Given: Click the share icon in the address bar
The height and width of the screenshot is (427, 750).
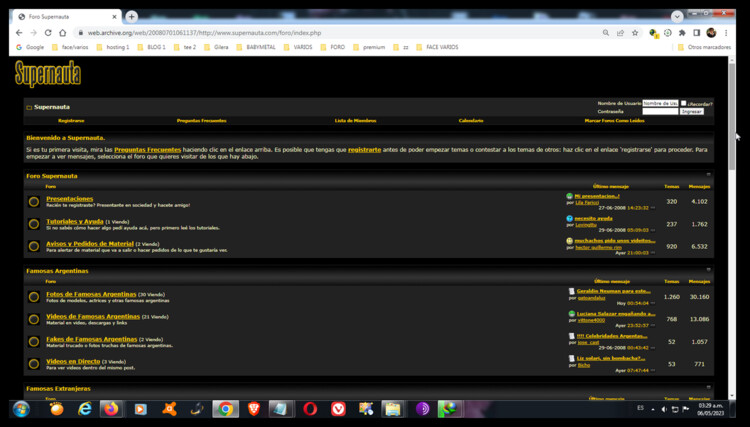Looking at the screenshot, I should [x=620, y=33].
